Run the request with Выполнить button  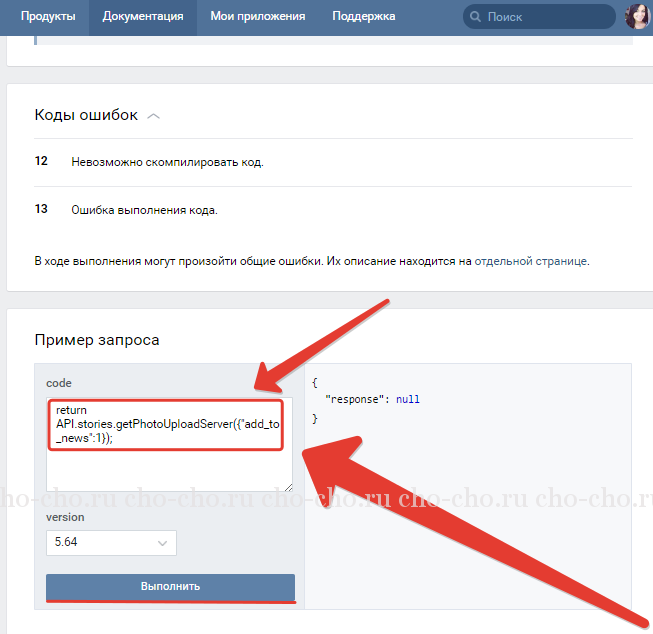coord(170,587)
